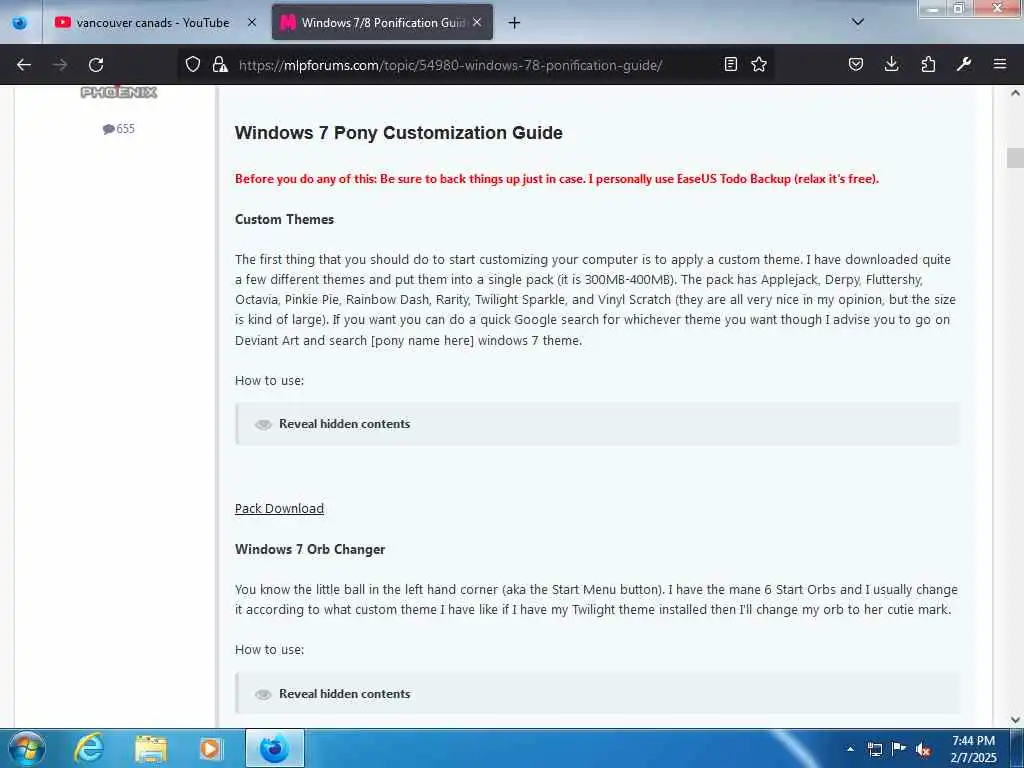This screenshot has height=768, width=1024.
Task: Click the vertical scrollbar thumb
Action: coord(1015,158)
